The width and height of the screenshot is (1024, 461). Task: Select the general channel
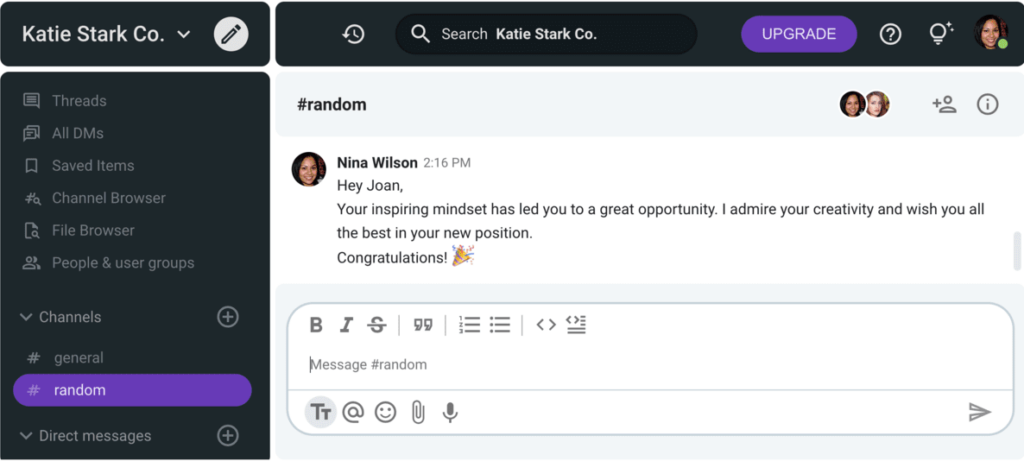click(78, 358)
